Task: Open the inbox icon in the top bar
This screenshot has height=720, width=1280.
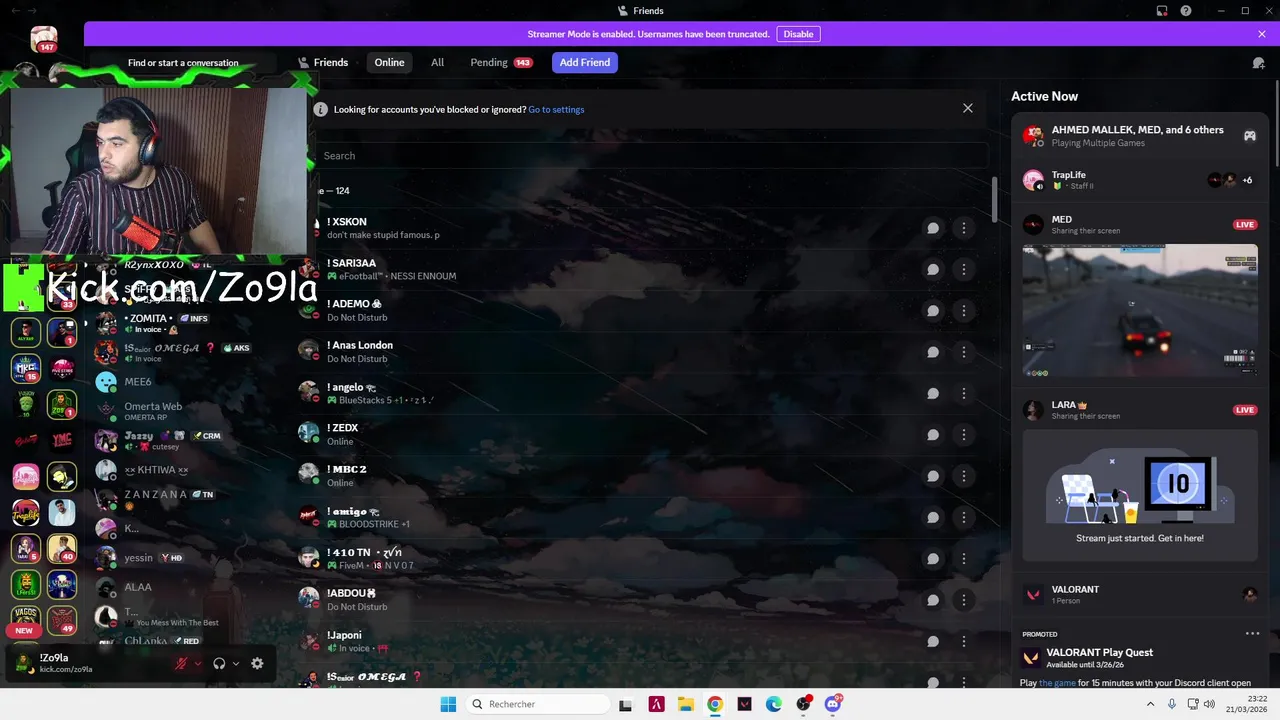Action: tap(1162, 11)
